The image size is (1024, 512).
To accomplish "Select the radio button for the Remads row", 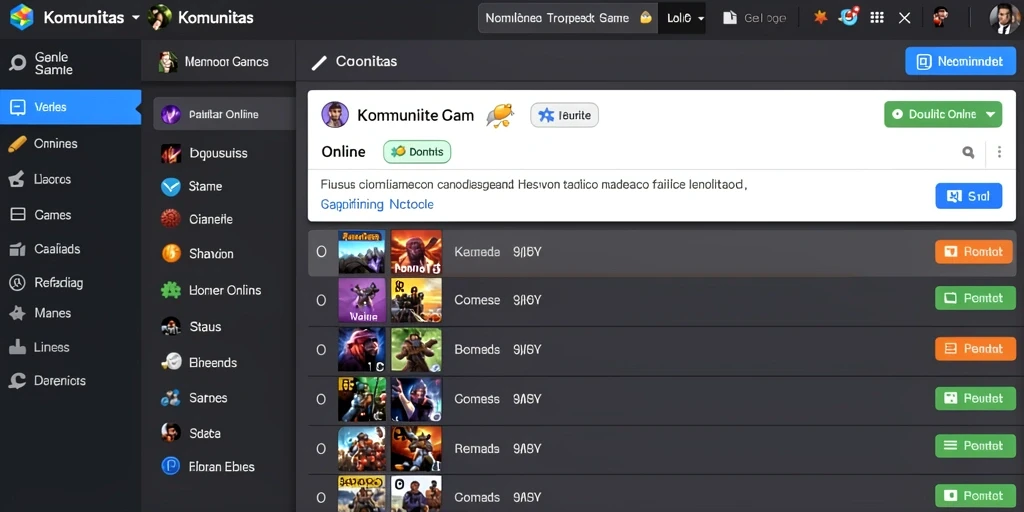I will coord(321,449).
